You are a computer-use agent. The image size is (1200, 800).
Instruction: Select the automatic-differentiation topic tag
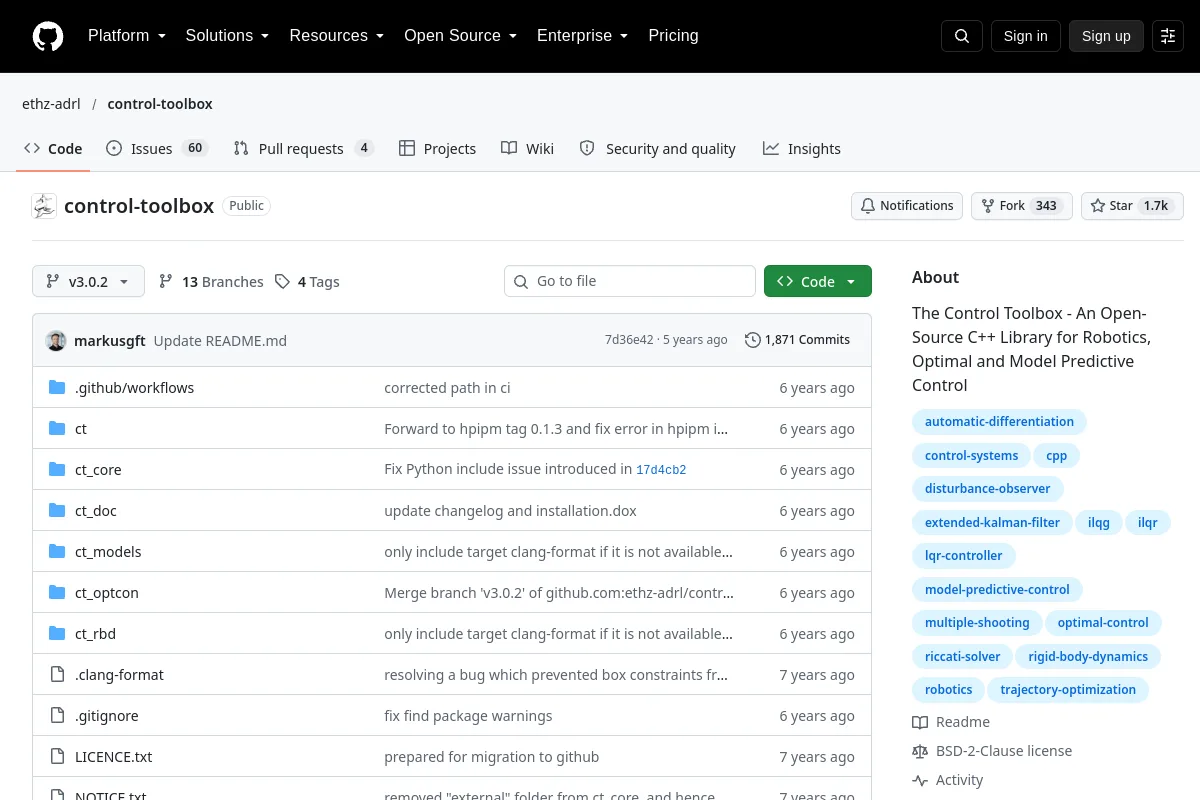pos(999,422)
